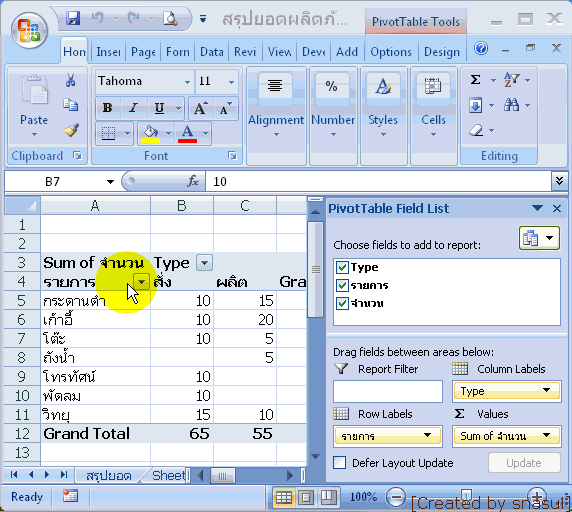Image resolution: width=572 pixels, height=512 pixels.
Task: Click the Bold formatting button
Action: click(108, 108)
